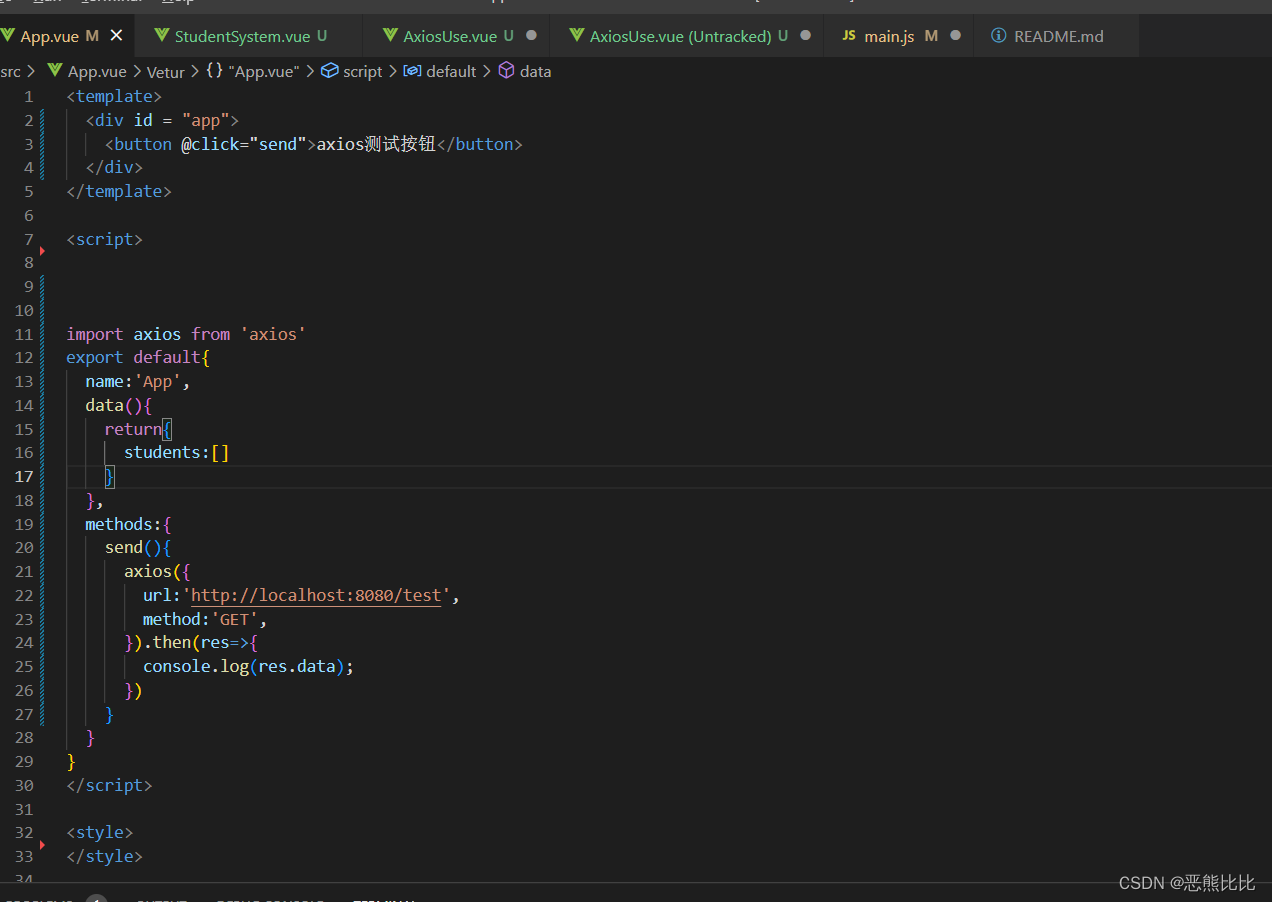The image size is (1272, 902).
Task: Click the closing </template> tag
Action: pos(119,191)
